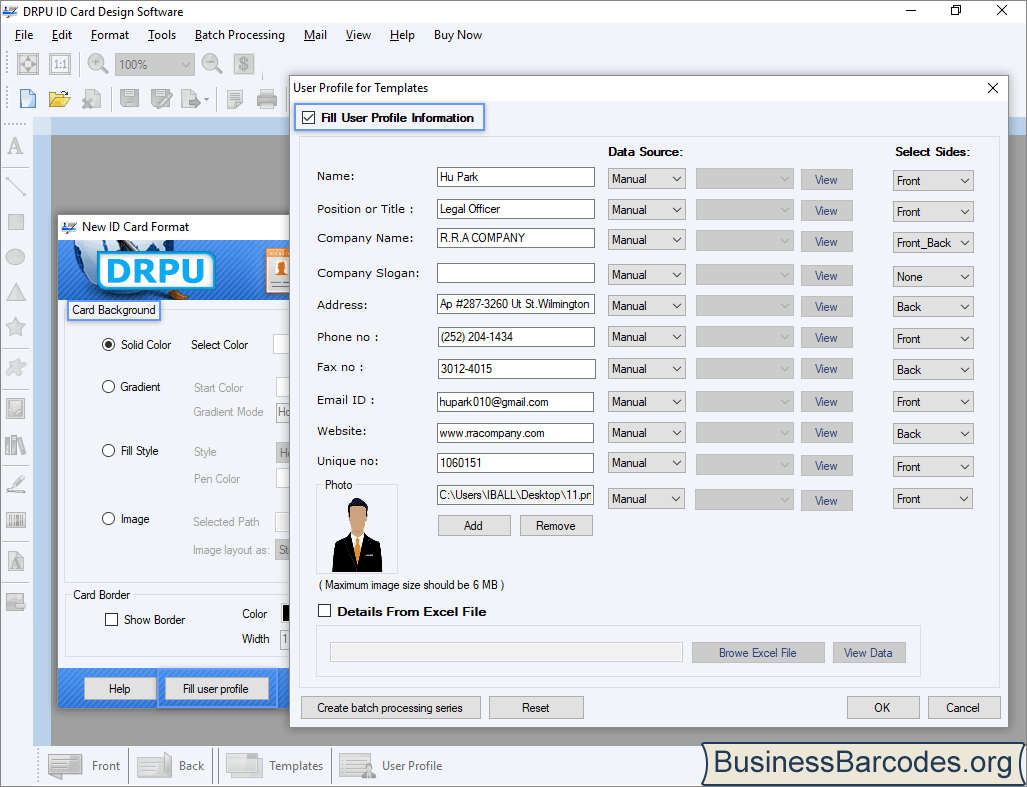1027x787 pixels.
Task: Open the 100% zoom level dropdown
Action: tap(155, 64)
